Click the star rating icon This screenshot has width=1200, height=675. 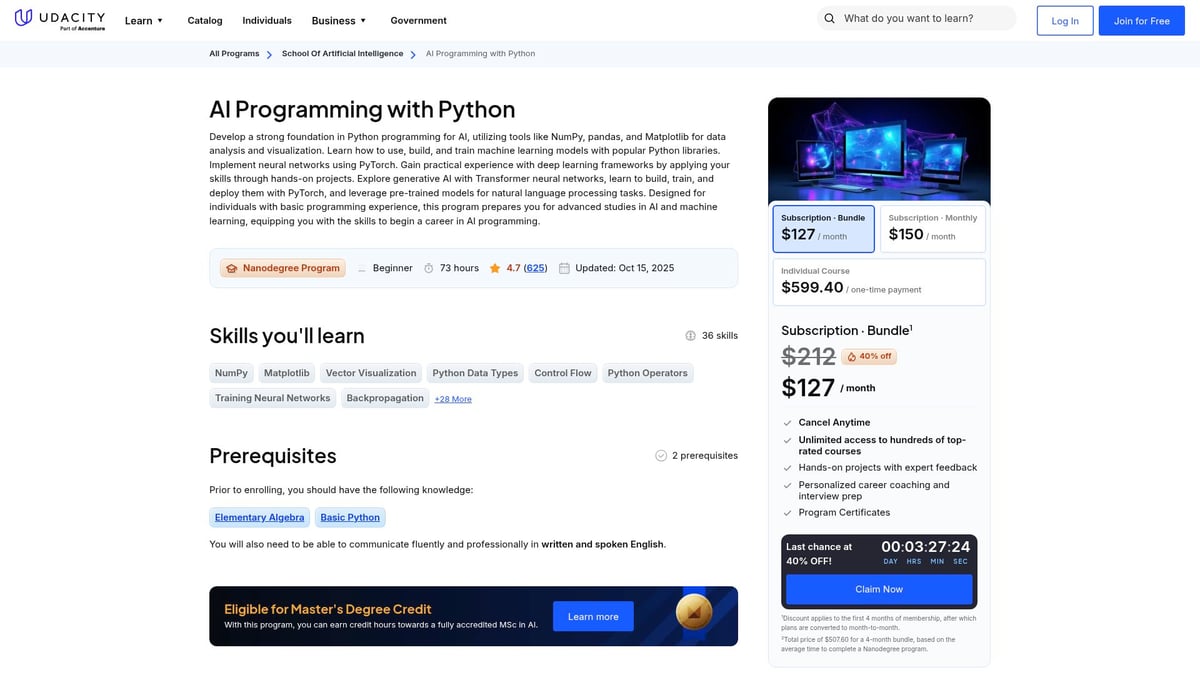click(495, 268)
